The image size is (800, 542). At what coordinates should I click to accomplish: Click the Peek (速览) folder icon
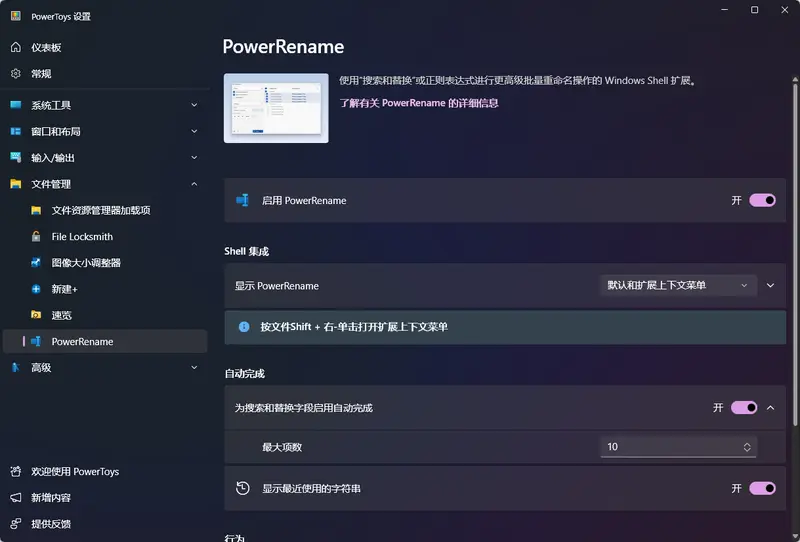[36, 315]
